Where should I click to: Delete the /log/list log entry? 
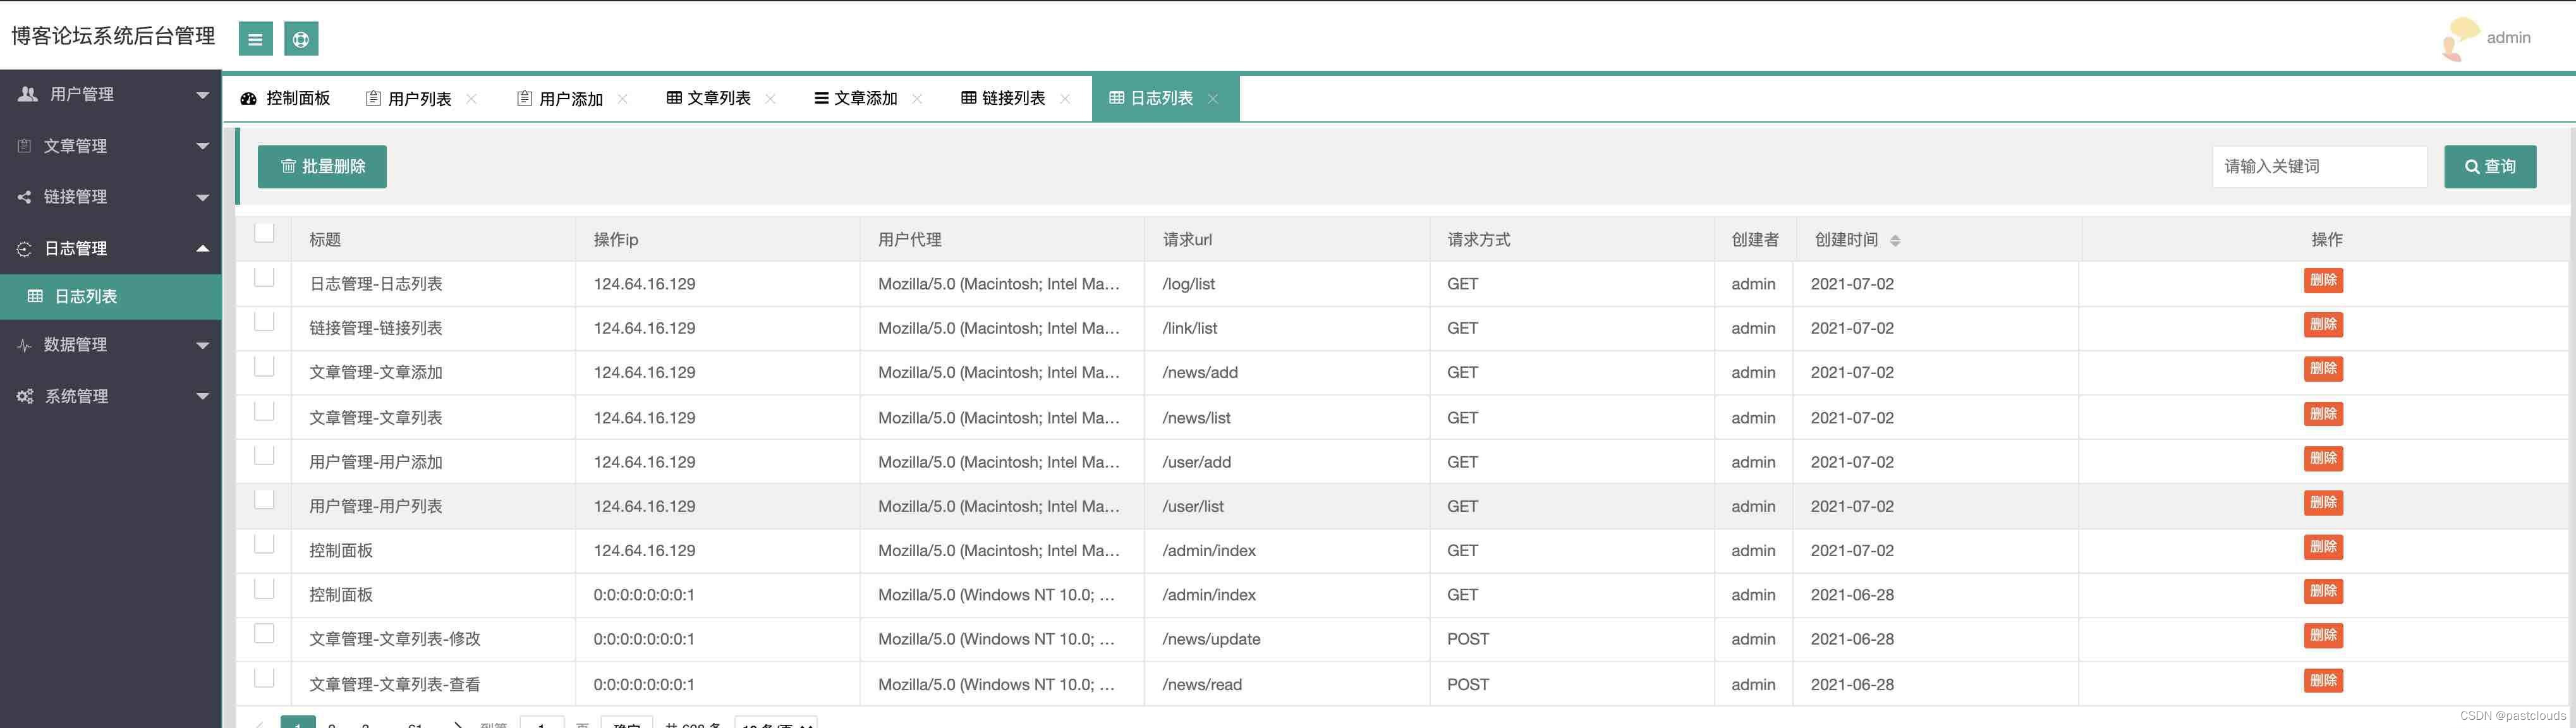2324,280
